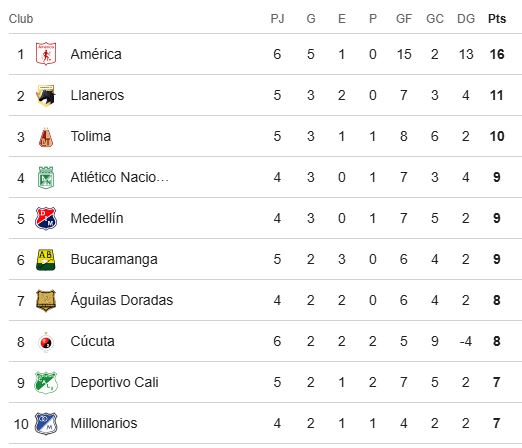Click the Atlético Nacional green crest
The image size is (522, 448).
coord(46,177)
